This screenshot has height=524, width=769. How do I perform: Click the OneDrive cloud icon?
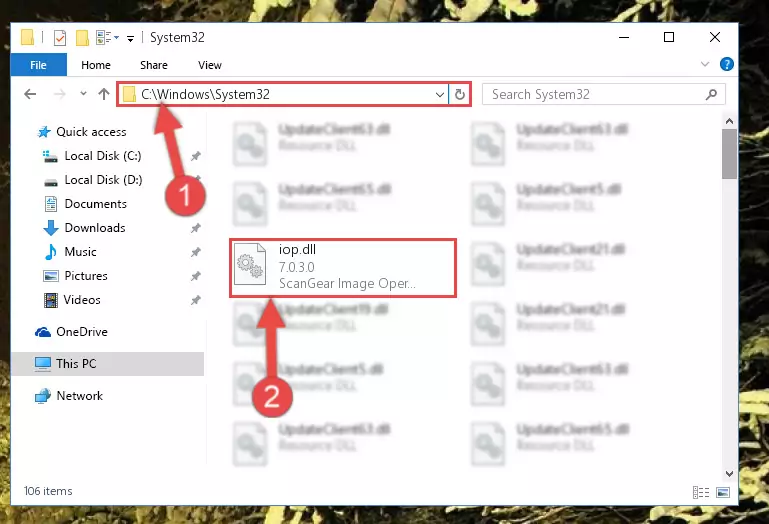(43, 332)
